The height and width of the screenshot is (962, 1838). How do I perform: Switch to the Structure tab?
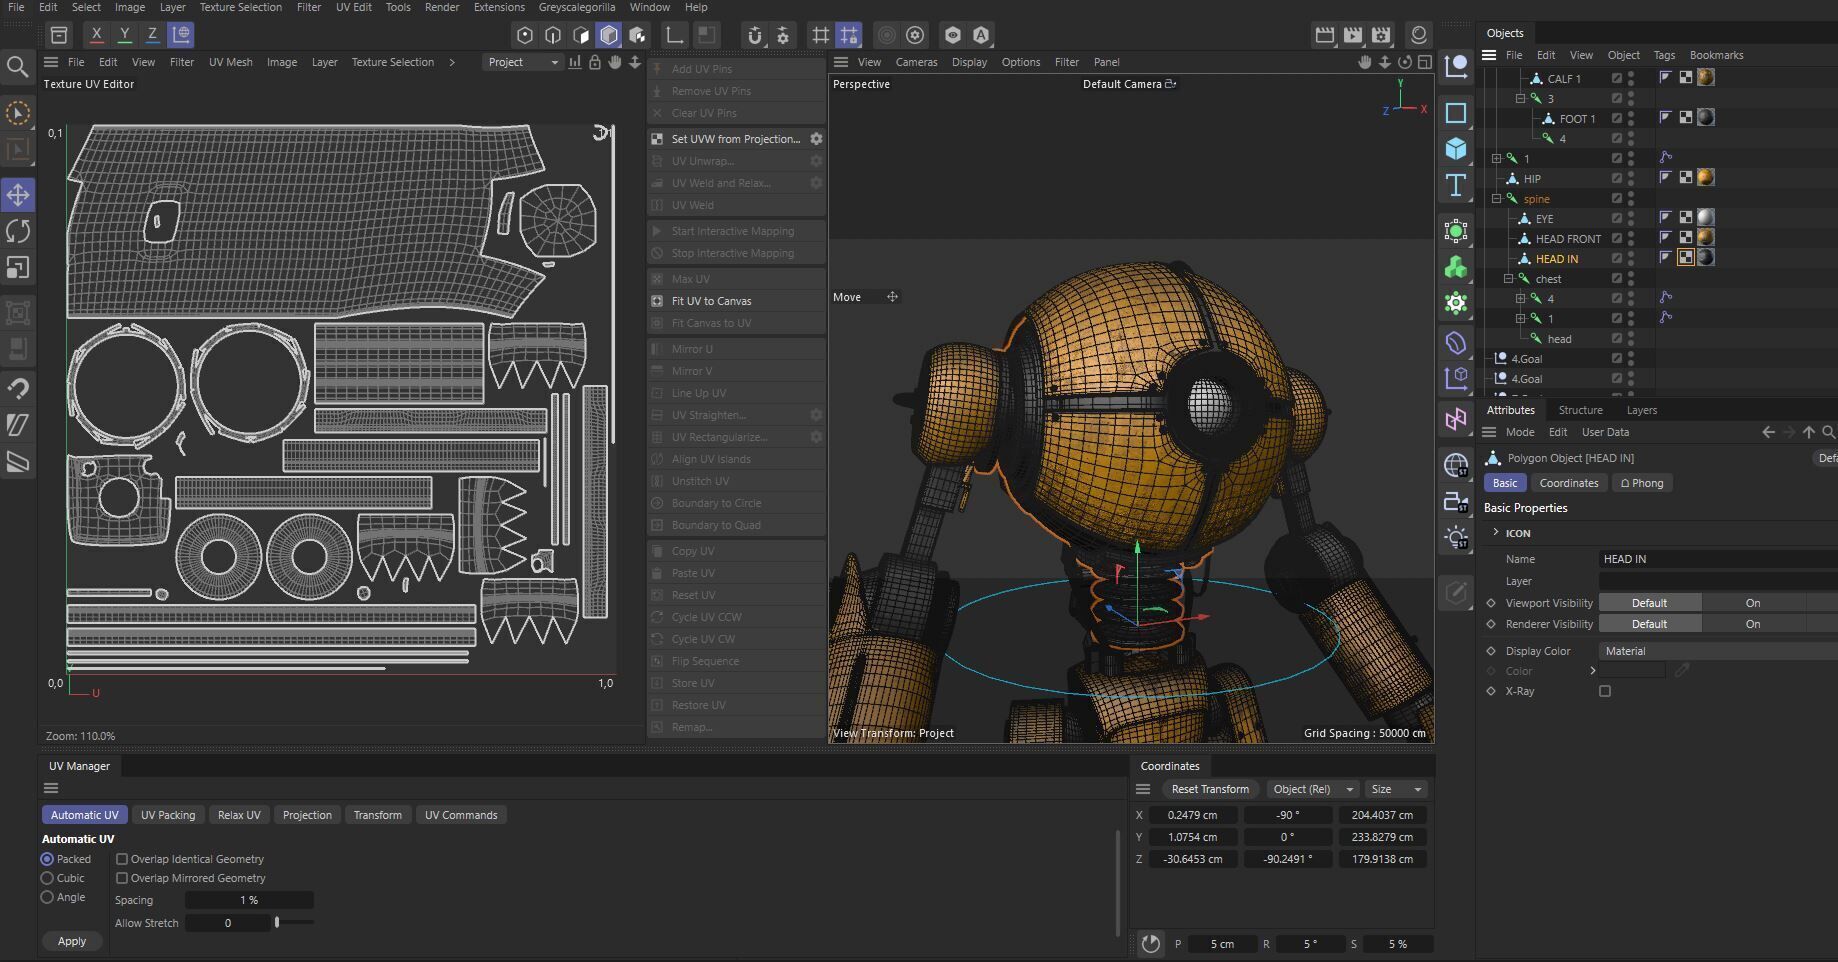pyautogui.click(x=1580, y=410)
